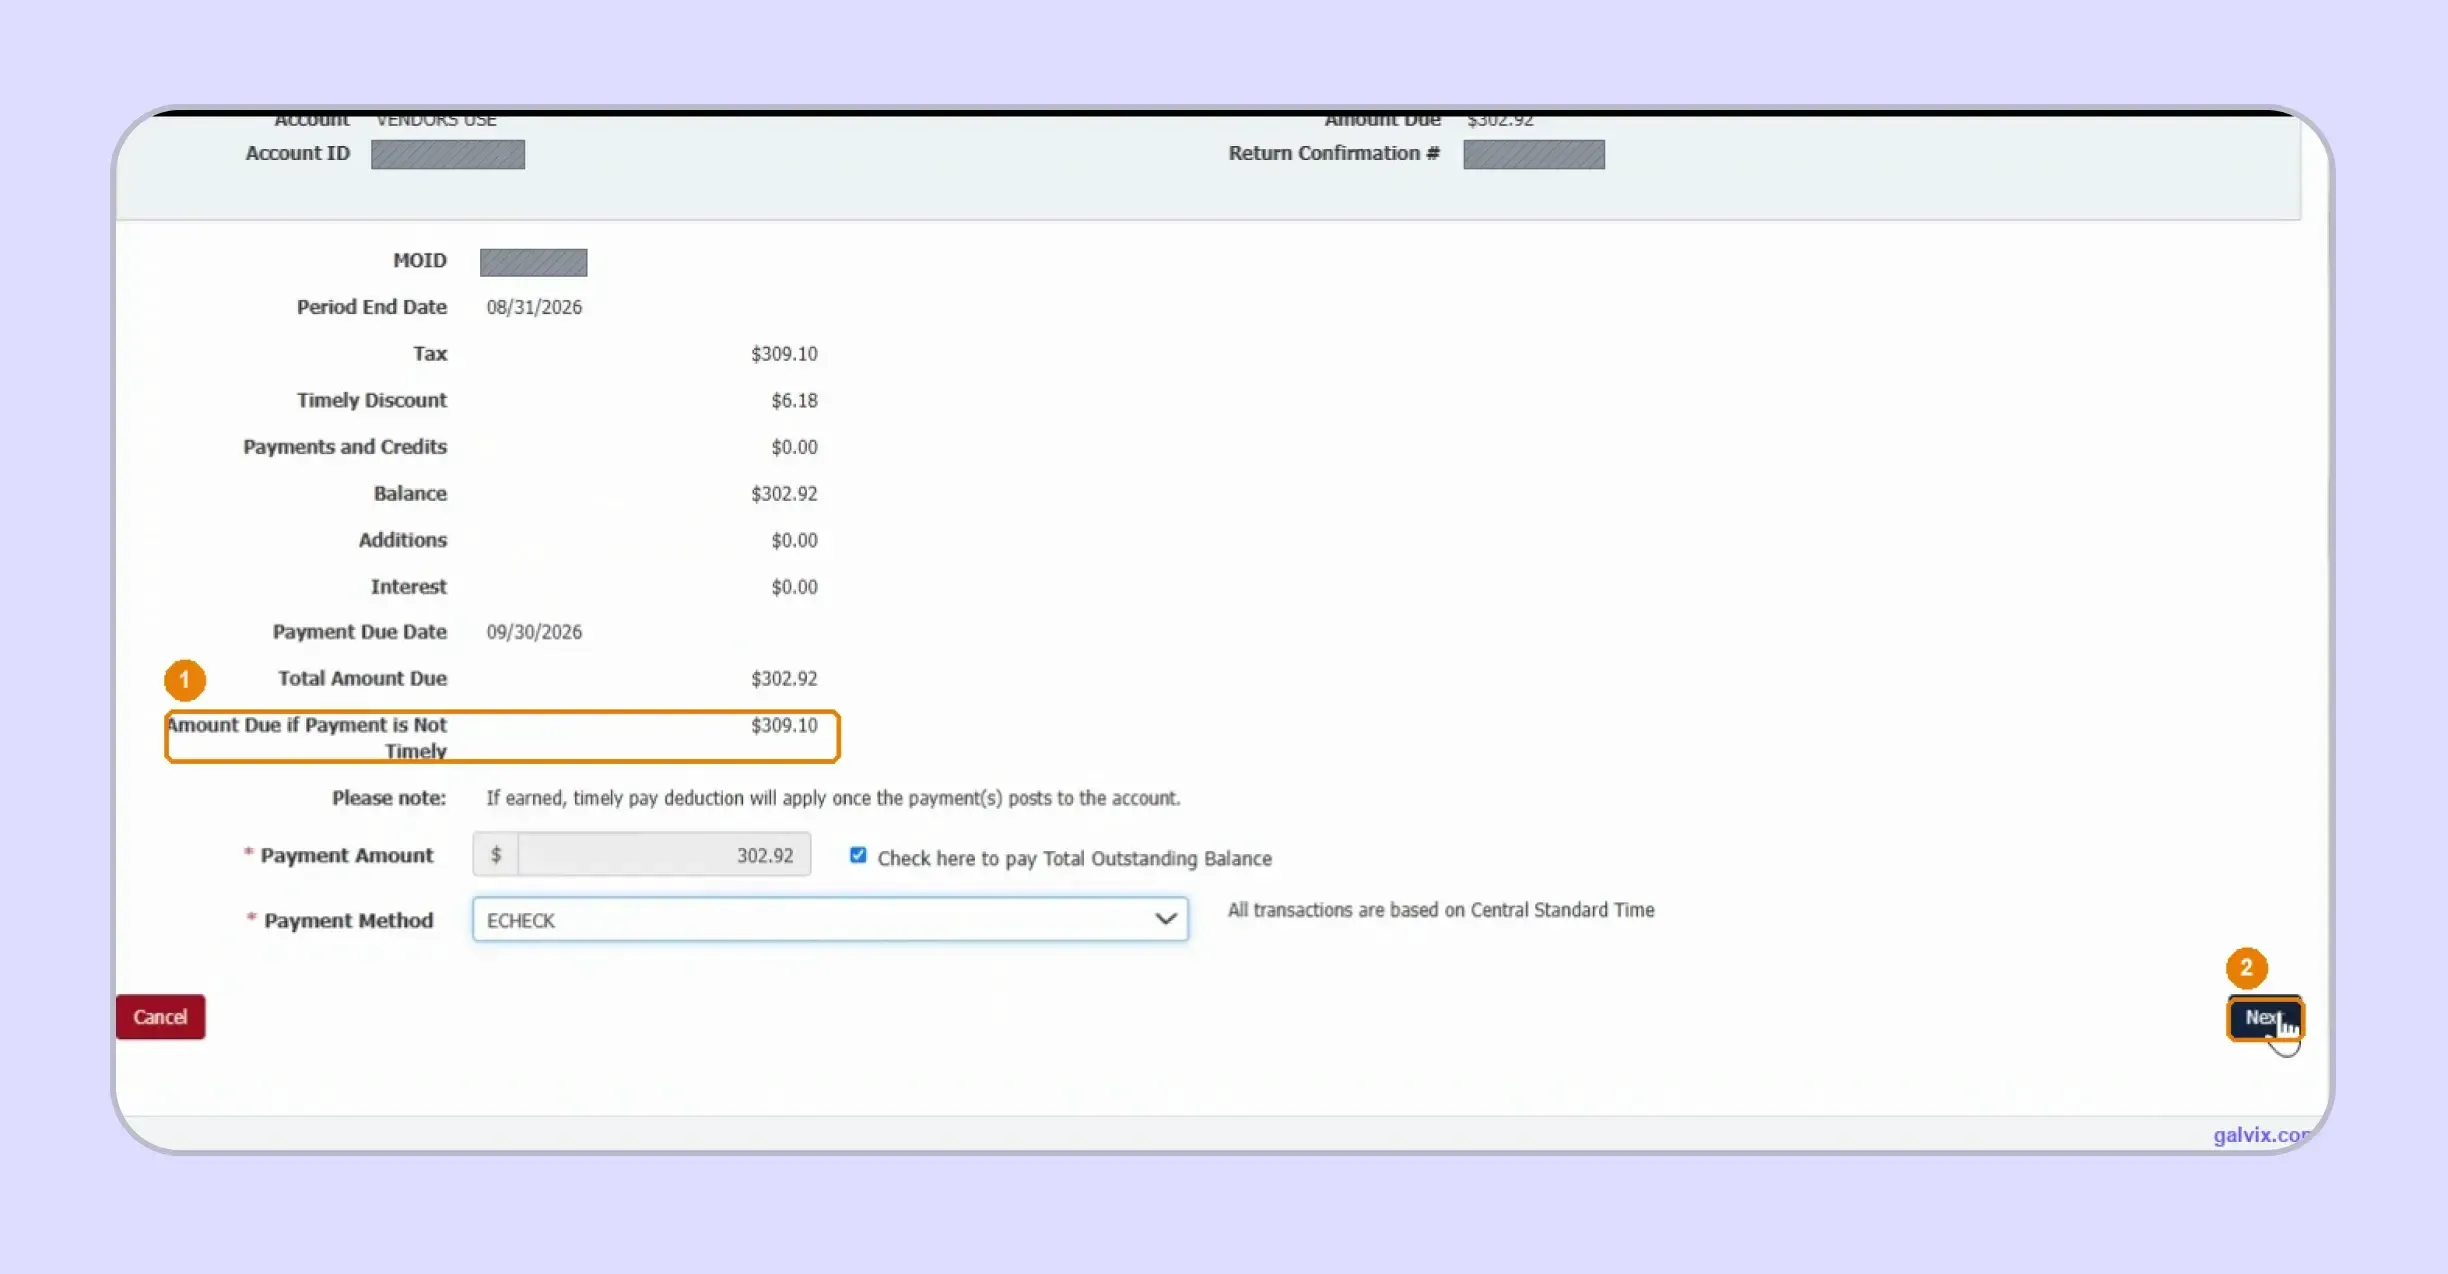2448x1274 pixels.
Task: Click the $309.10 not-timely amount
Action: pos(784,725)
